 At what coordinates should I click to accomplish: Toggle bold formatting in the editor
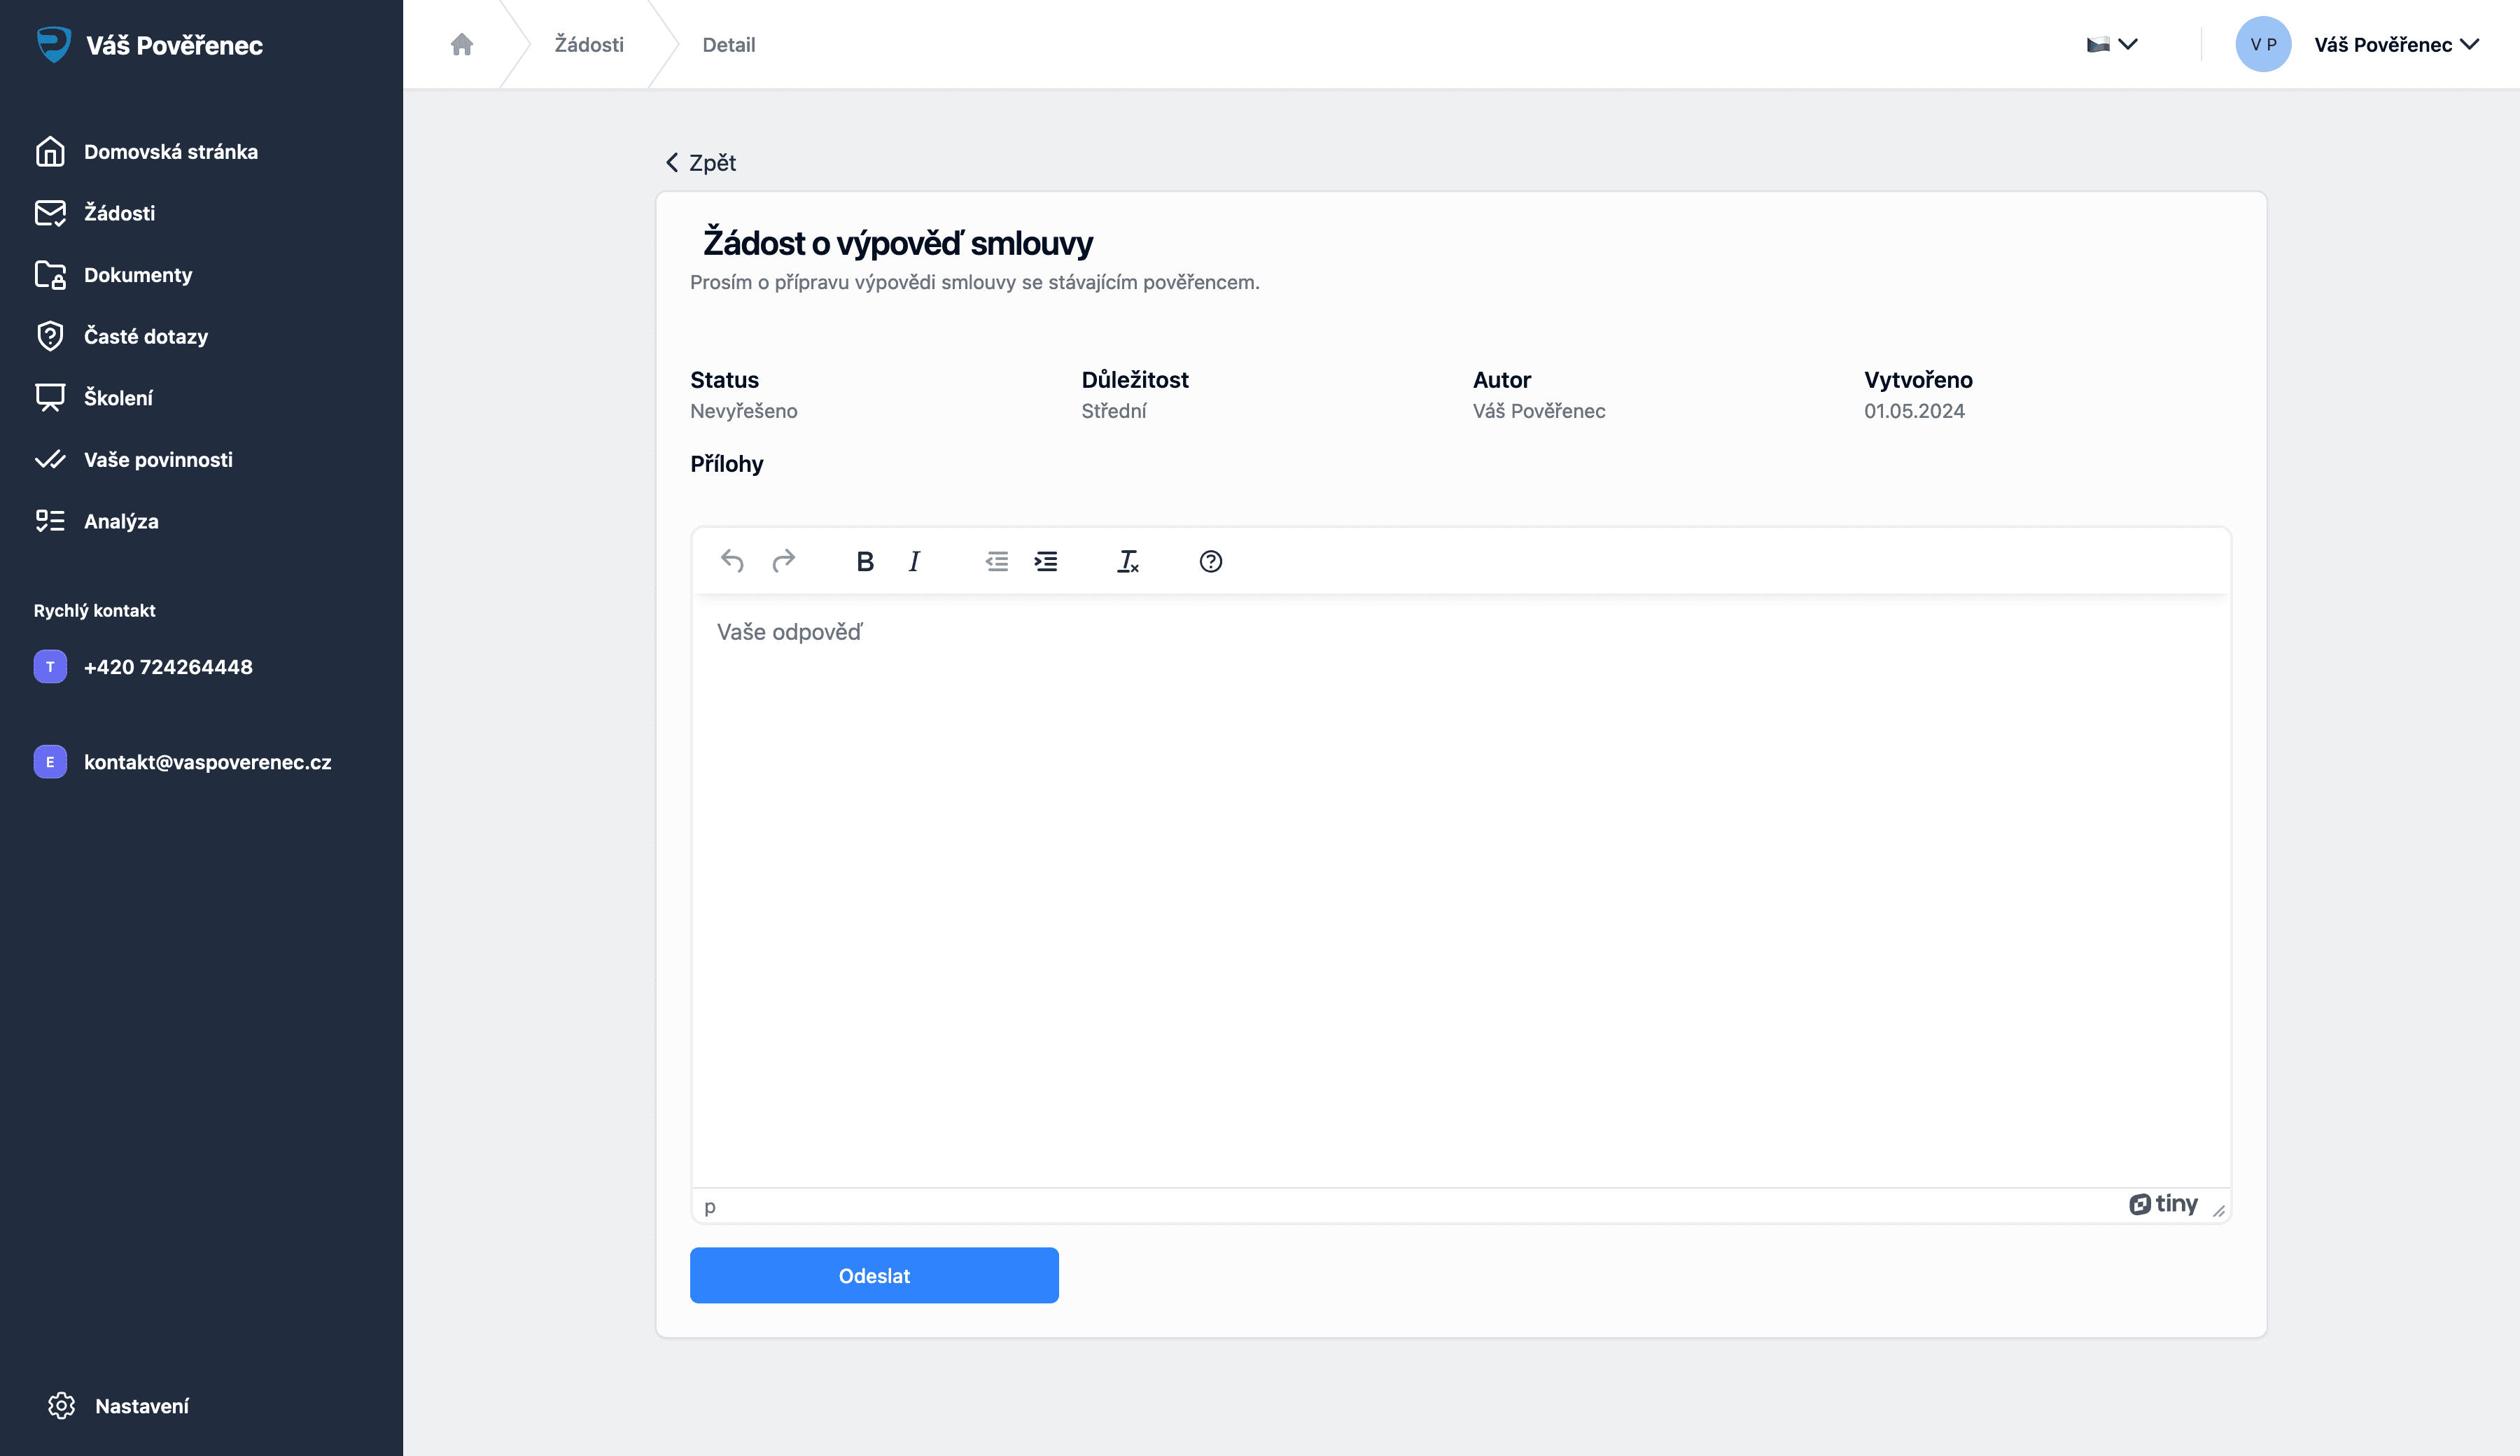[x=865, y=561]
